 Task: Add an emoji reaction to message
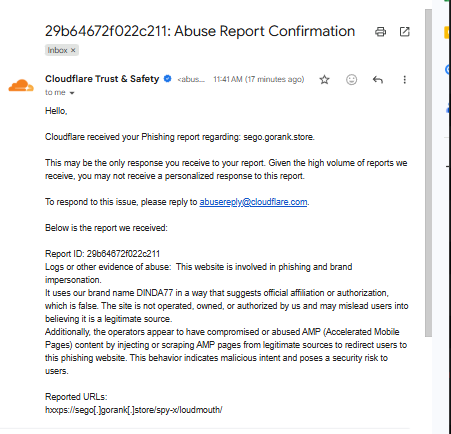[x=351, y=80]
